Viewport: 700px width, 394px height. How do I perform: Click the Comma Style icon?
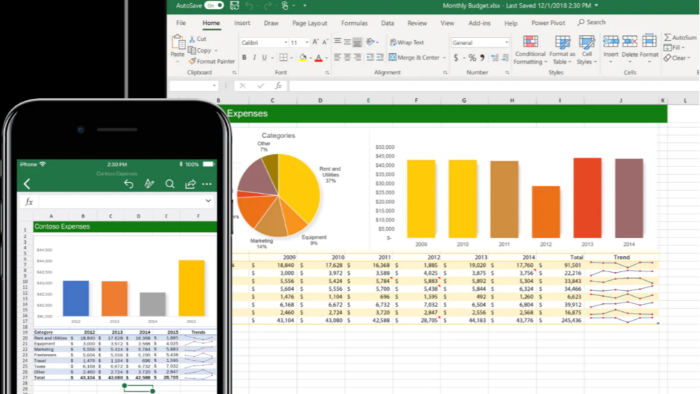[x=482, y=58]
